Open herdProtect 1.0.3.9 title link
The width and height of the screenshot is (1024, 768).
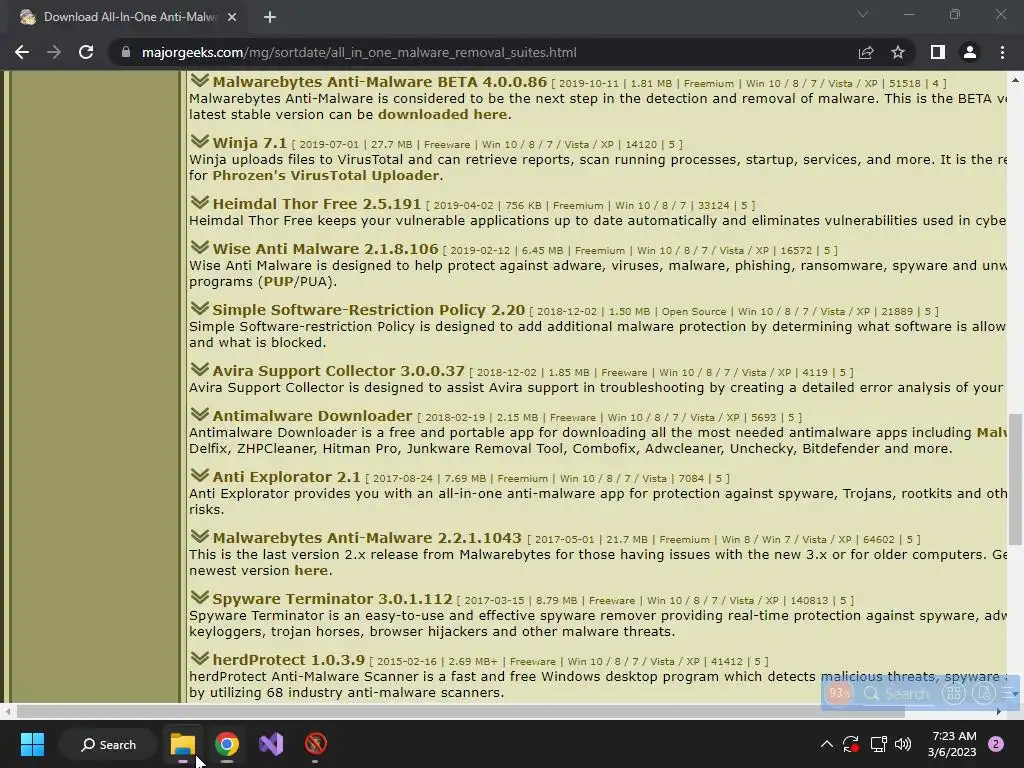289,660
